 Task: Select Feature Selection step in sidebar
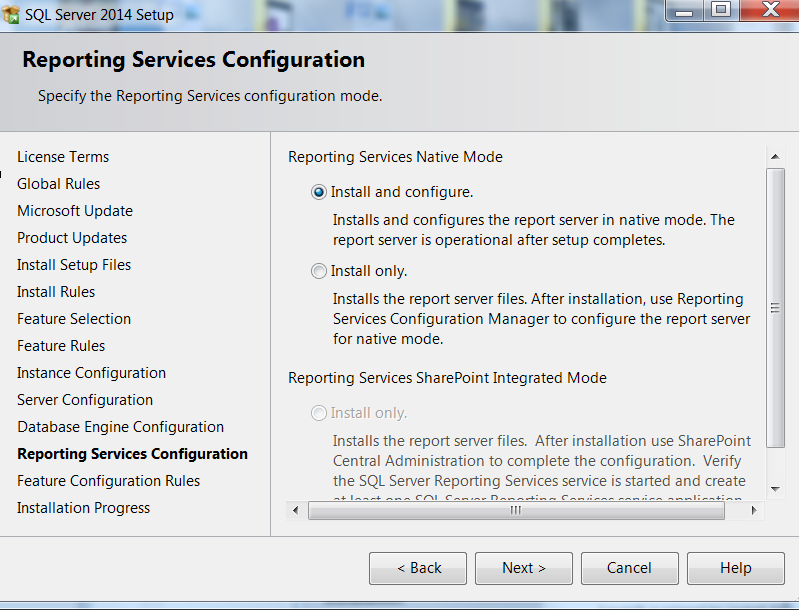click(74, 319)
